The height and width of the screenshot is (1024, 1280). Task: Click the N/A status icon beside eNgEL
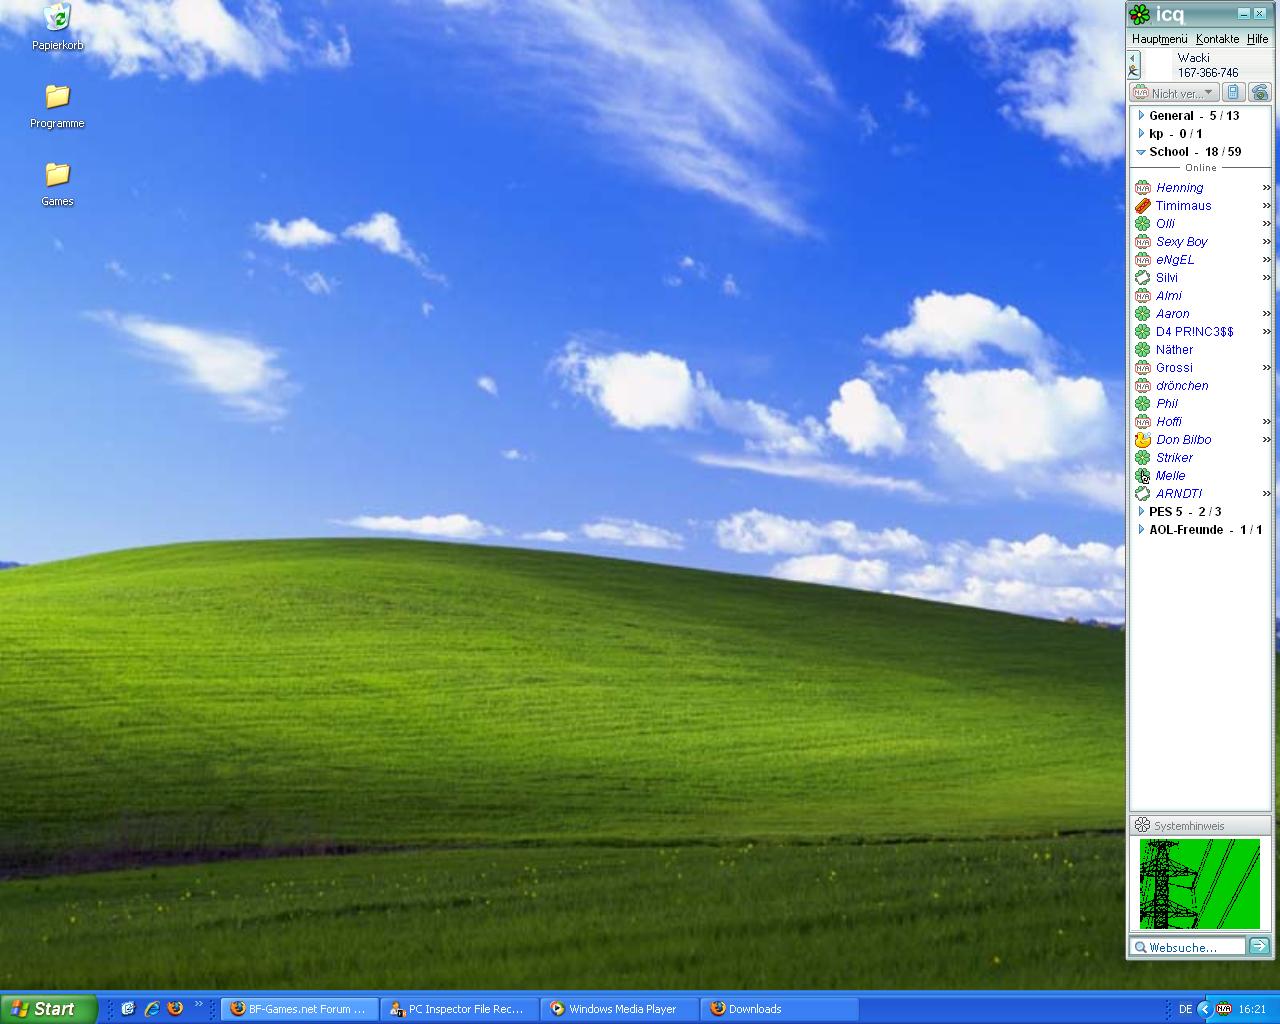[x=1143, y=260]
